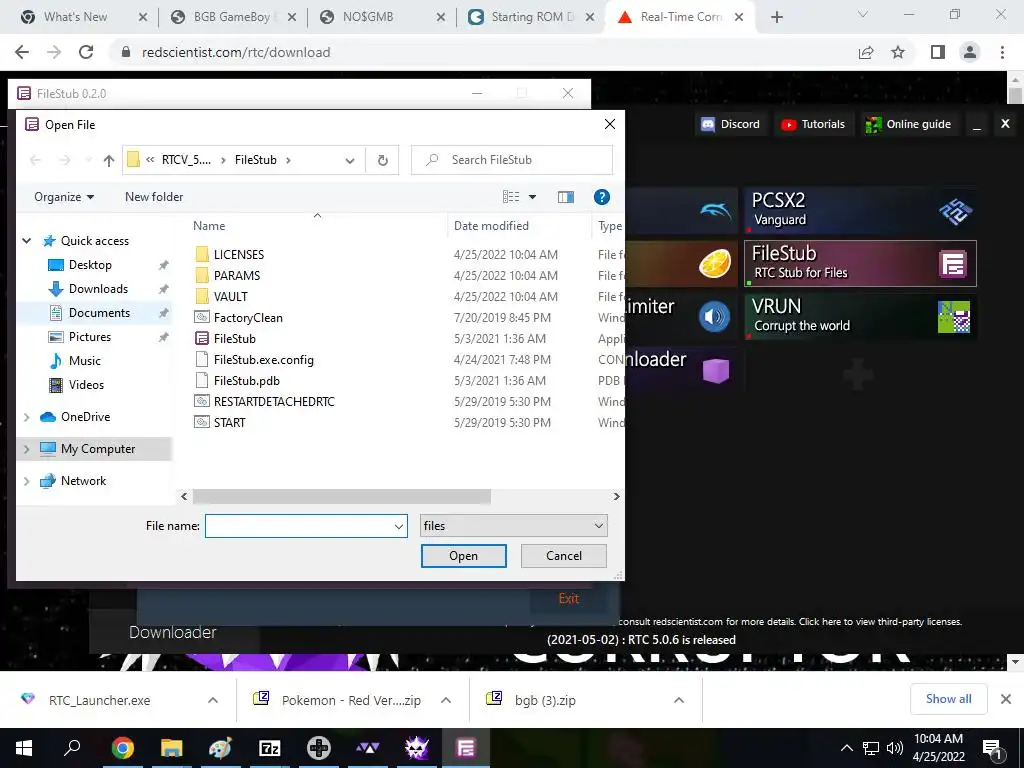Expand the Network tree node
Viewport: 1024px width, 768px height.
click(27, 481)
